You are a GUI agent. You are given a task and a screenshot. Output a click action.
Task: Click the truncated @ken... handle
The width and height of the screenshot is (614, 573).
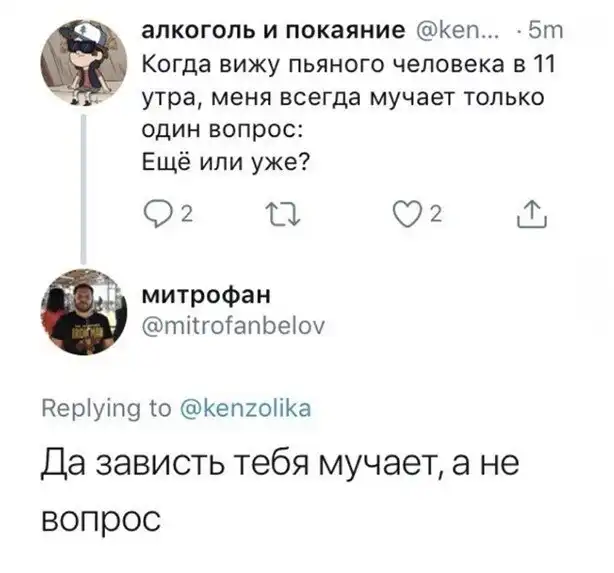pyautogui.click(x=452, y=33)
